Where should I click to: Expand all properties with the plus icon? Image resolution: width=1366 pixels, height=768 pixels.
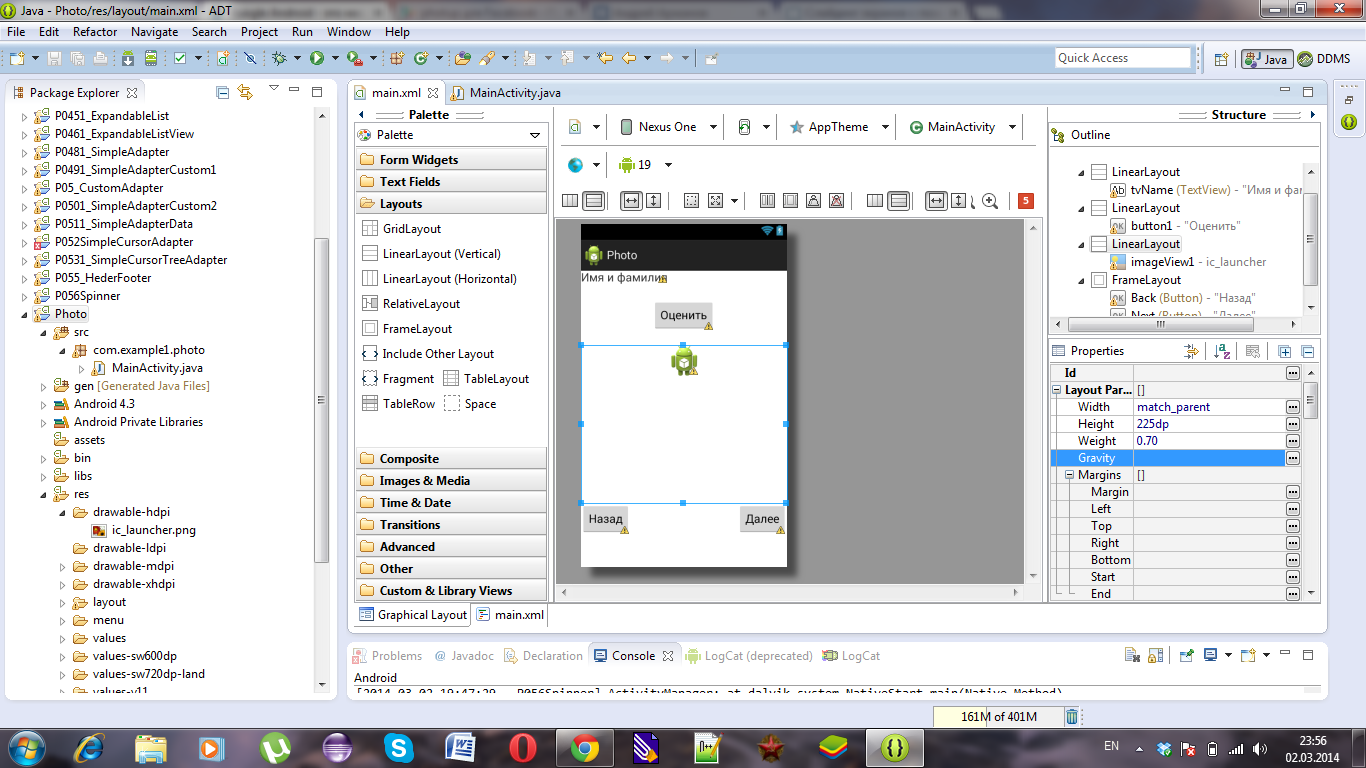tap(1285, 351)
